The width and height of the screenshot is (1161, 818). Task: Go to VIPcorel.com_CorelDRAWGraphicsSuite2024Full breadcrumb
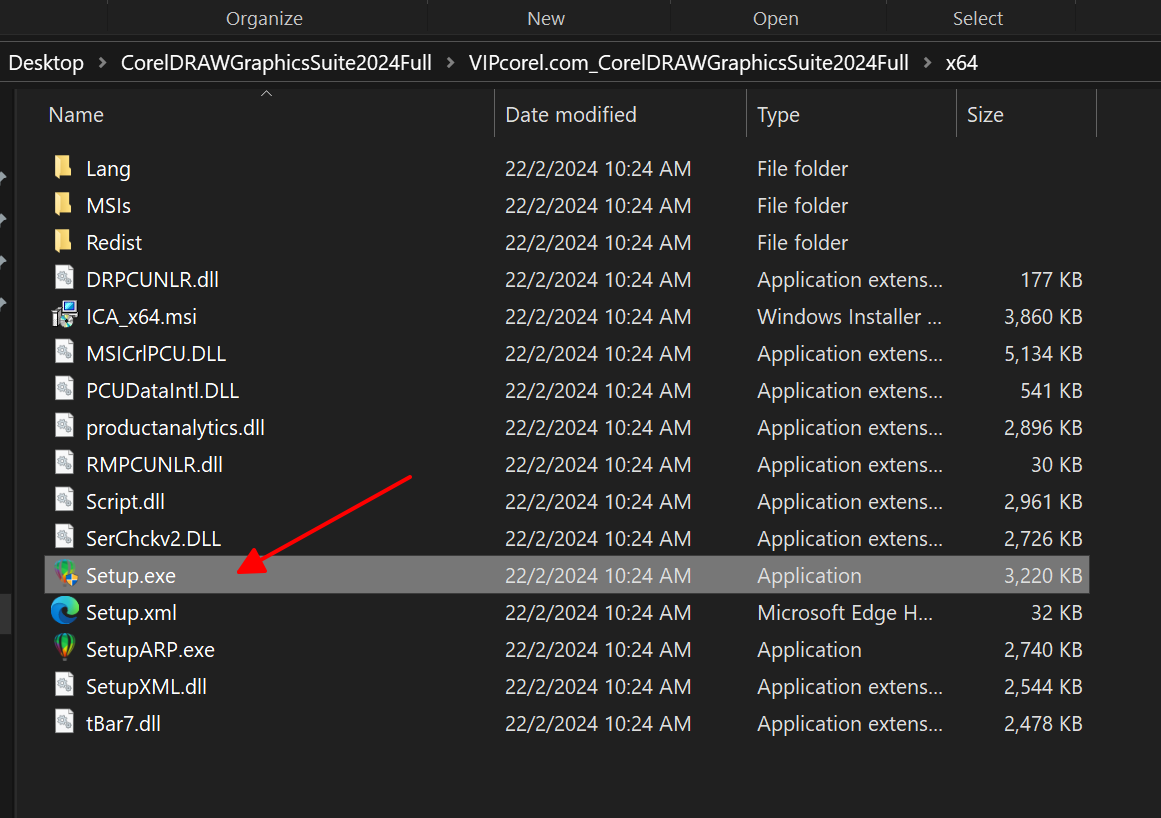[689, 63]
